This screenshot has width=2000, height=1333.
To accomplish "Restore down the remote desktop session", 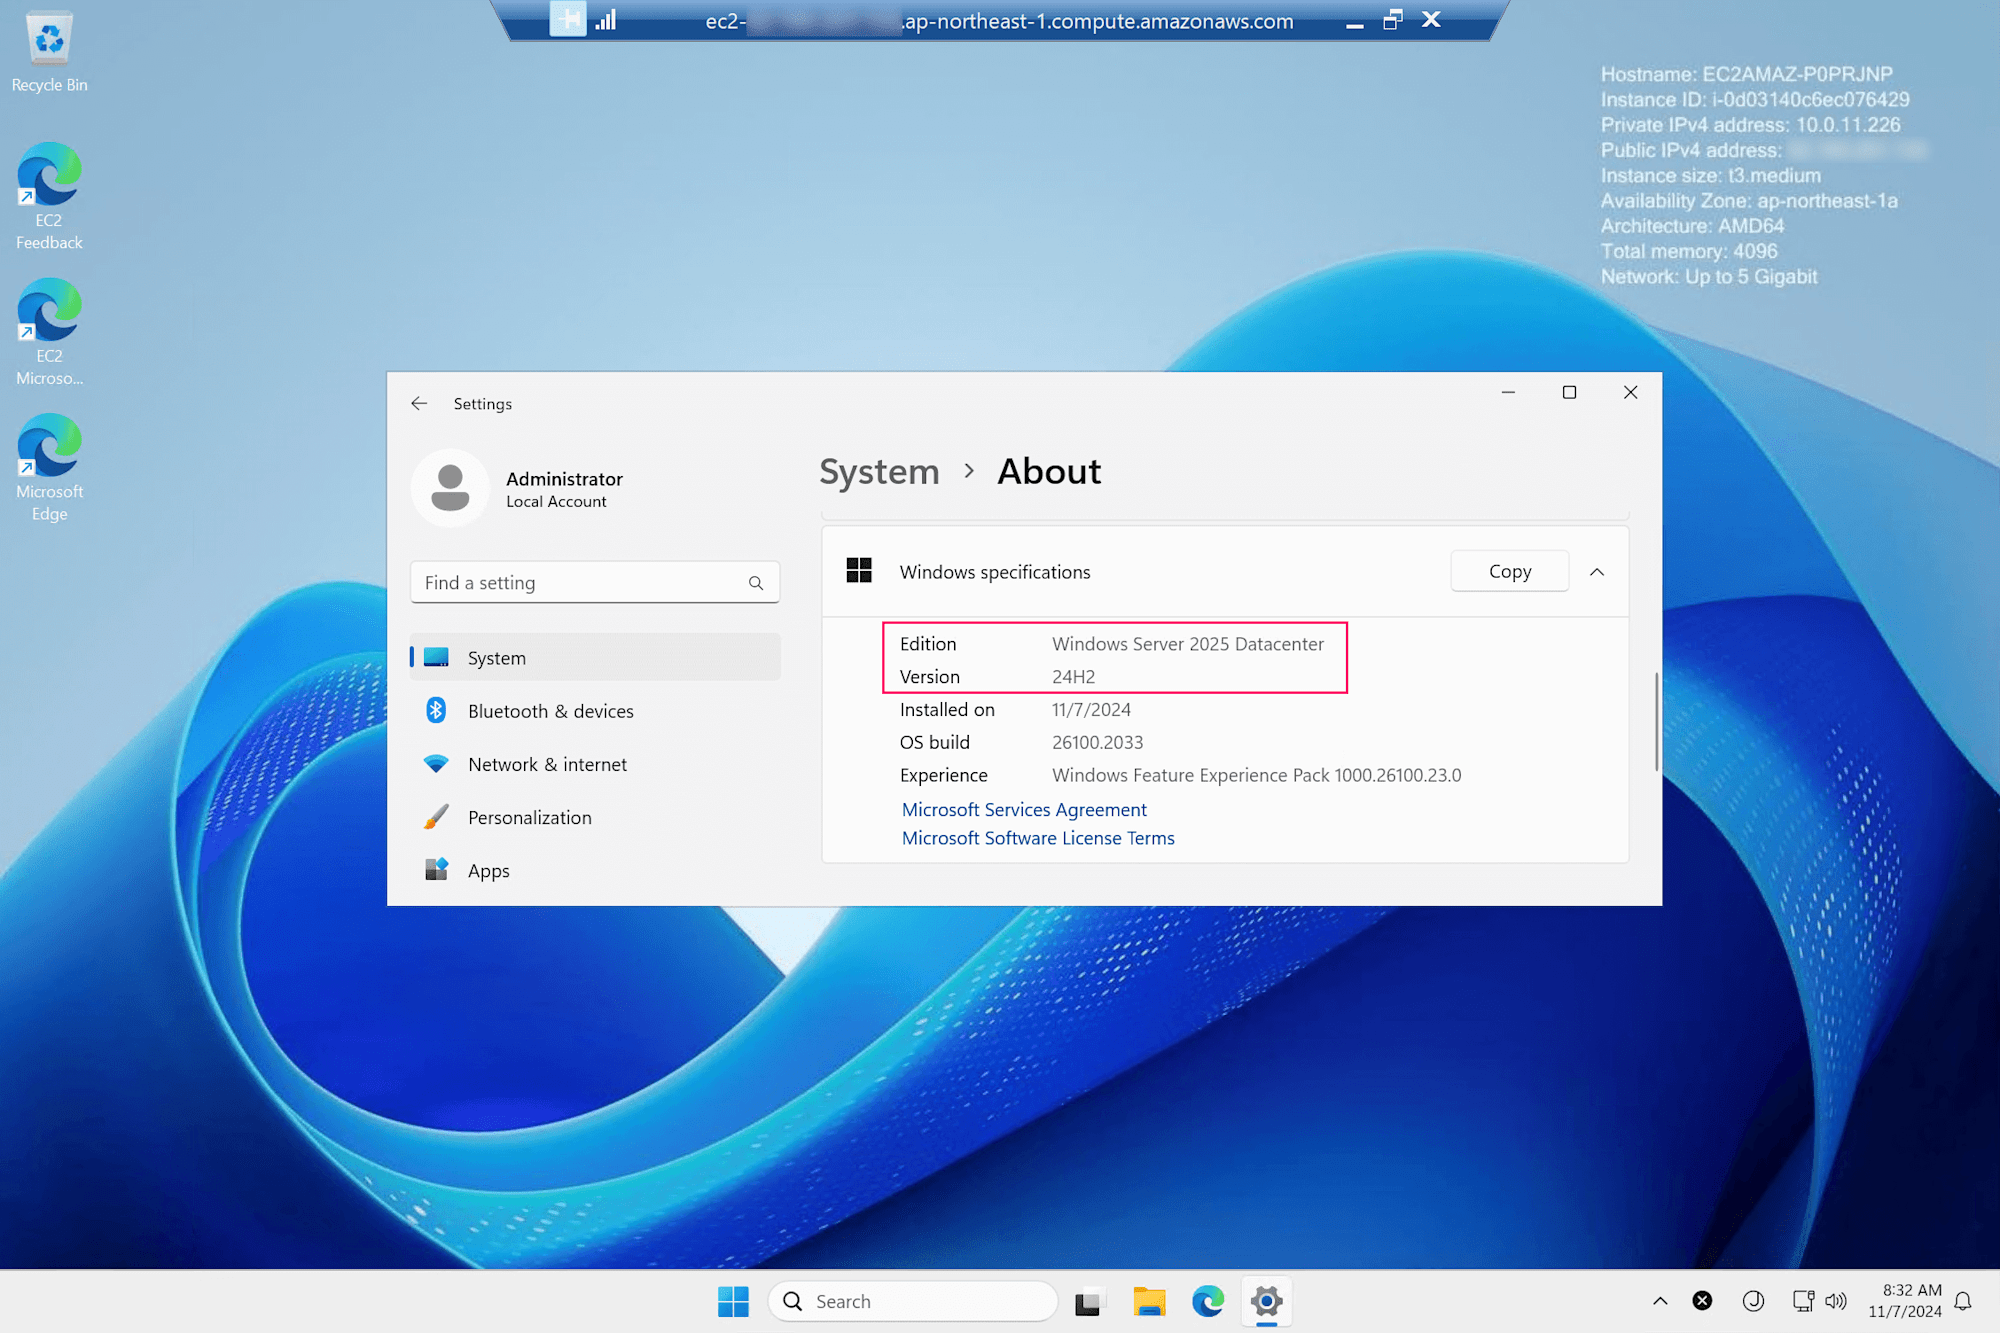I will point(1393,20).
